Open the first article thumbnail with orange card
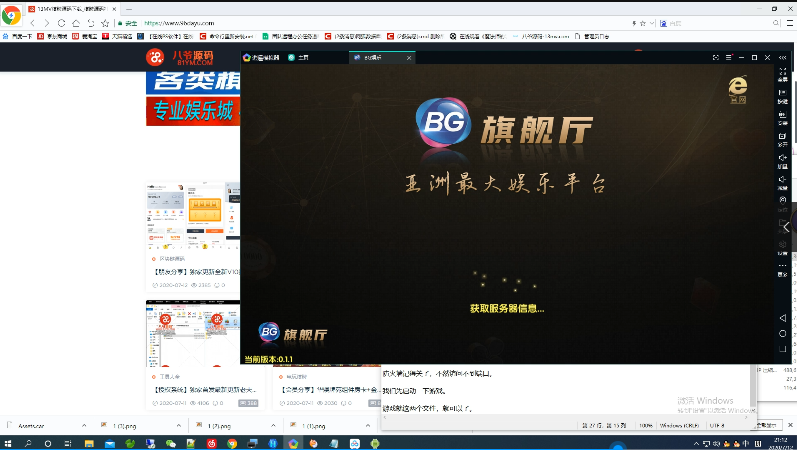Image resolution: width=797 pixels, height=450 pixels. [193, 216]
